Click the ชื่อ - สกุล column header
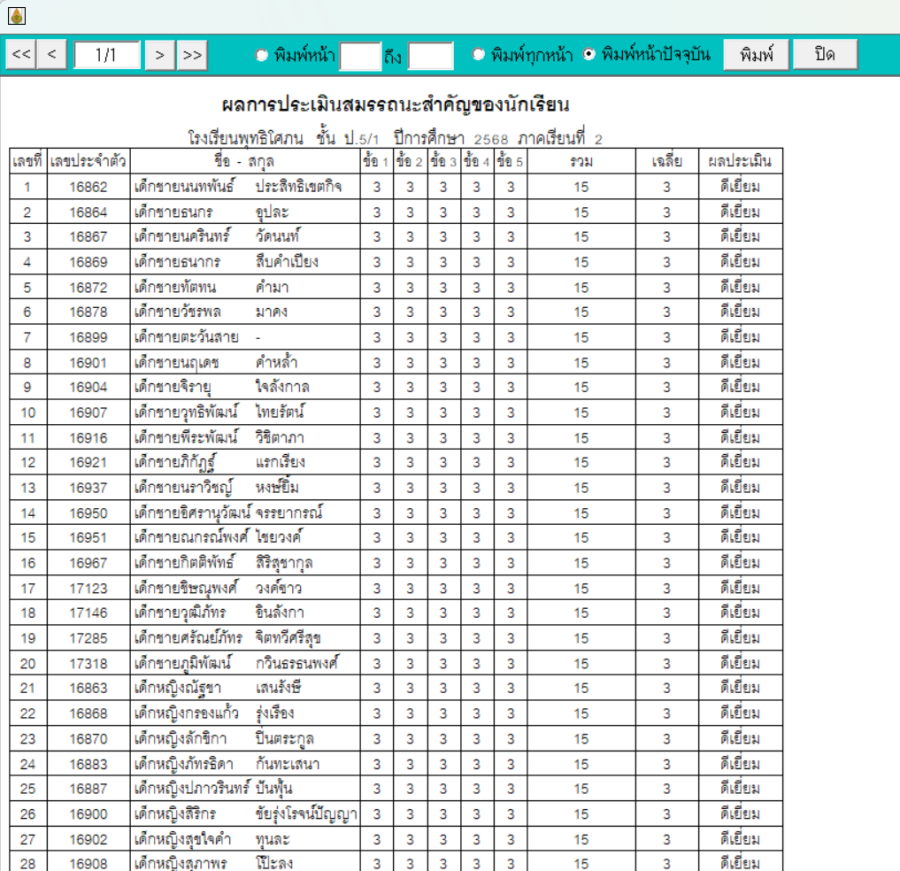This screenshot has height=871, width=900. pos(244,161)
